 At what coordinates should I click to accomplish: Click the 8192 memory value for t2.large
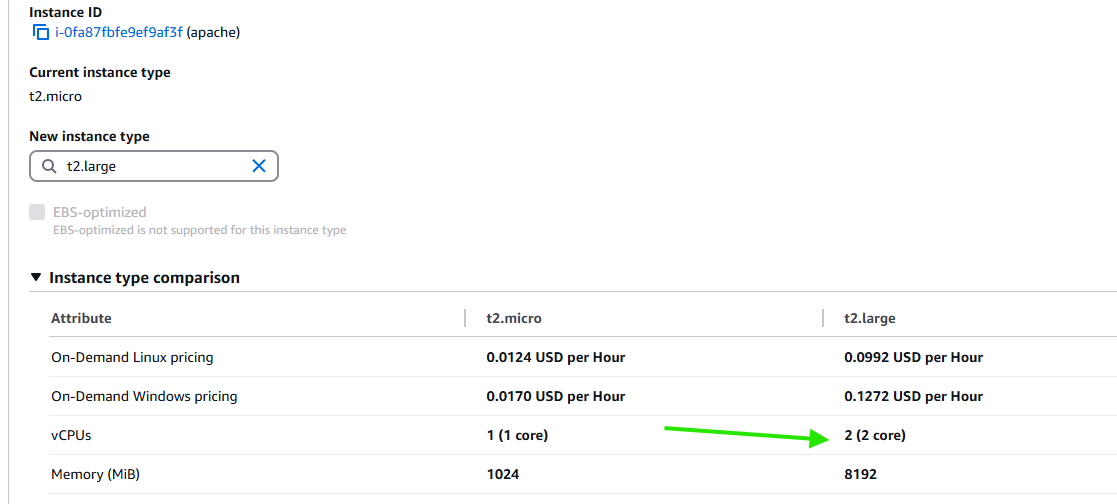tap(860, 474)
